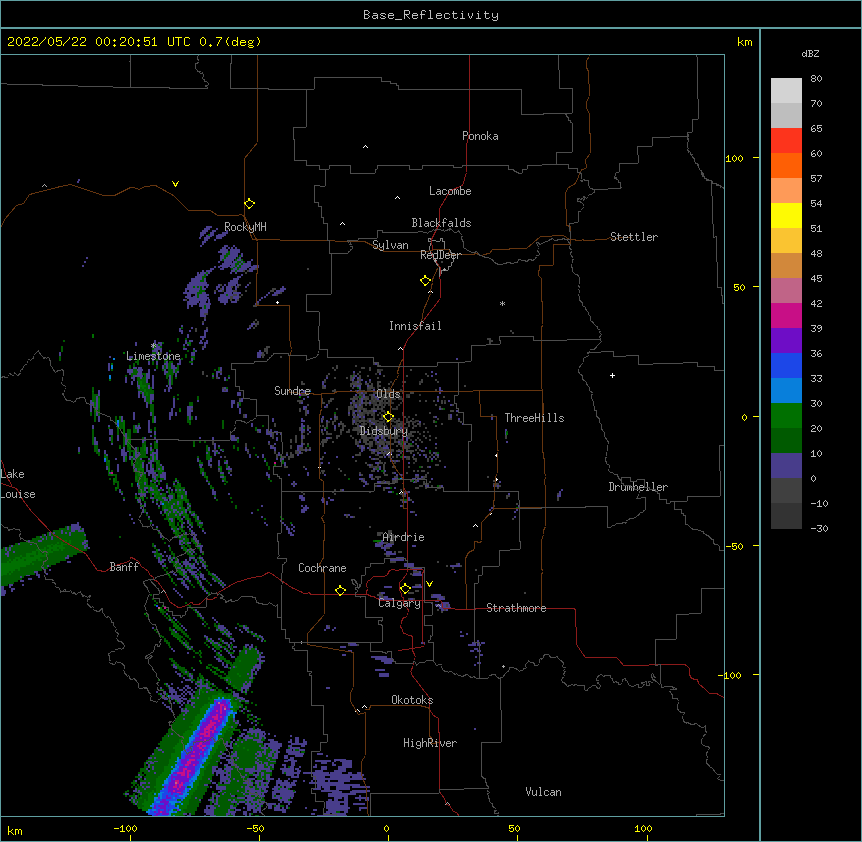Viewport: 862px width, 842px height.
Task: Select the brown 48-45 dBZ legend swatch
Action: (786, 265)
